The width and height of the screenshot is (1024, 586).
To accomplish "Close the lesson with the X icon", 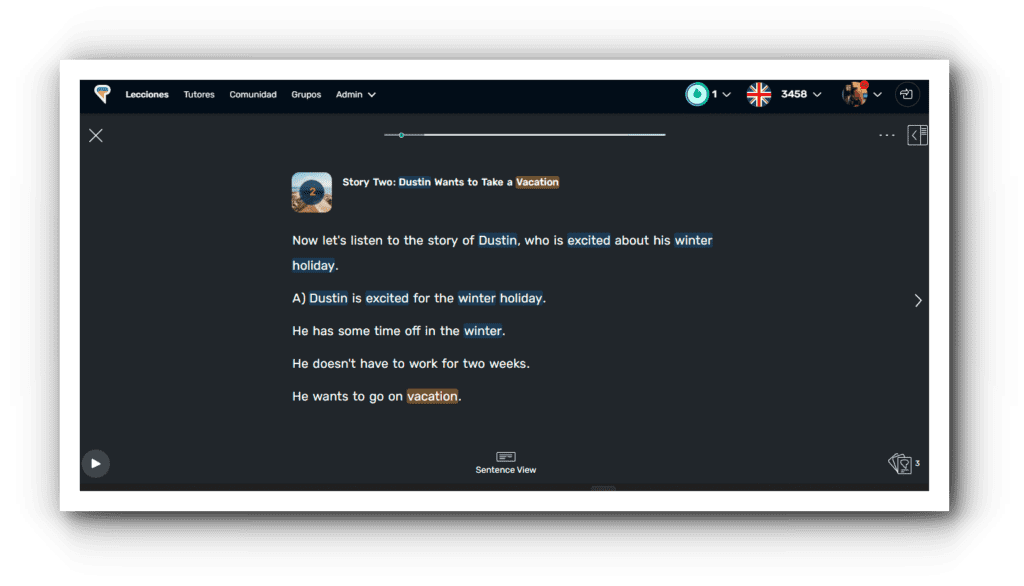I will (96, 135).
